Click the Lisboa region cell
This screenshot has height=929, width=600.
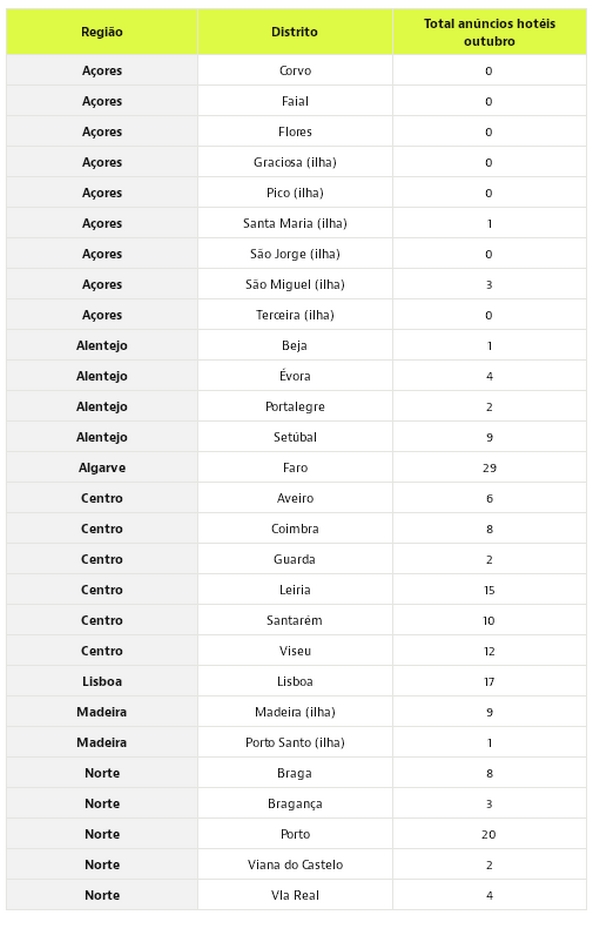102,681
